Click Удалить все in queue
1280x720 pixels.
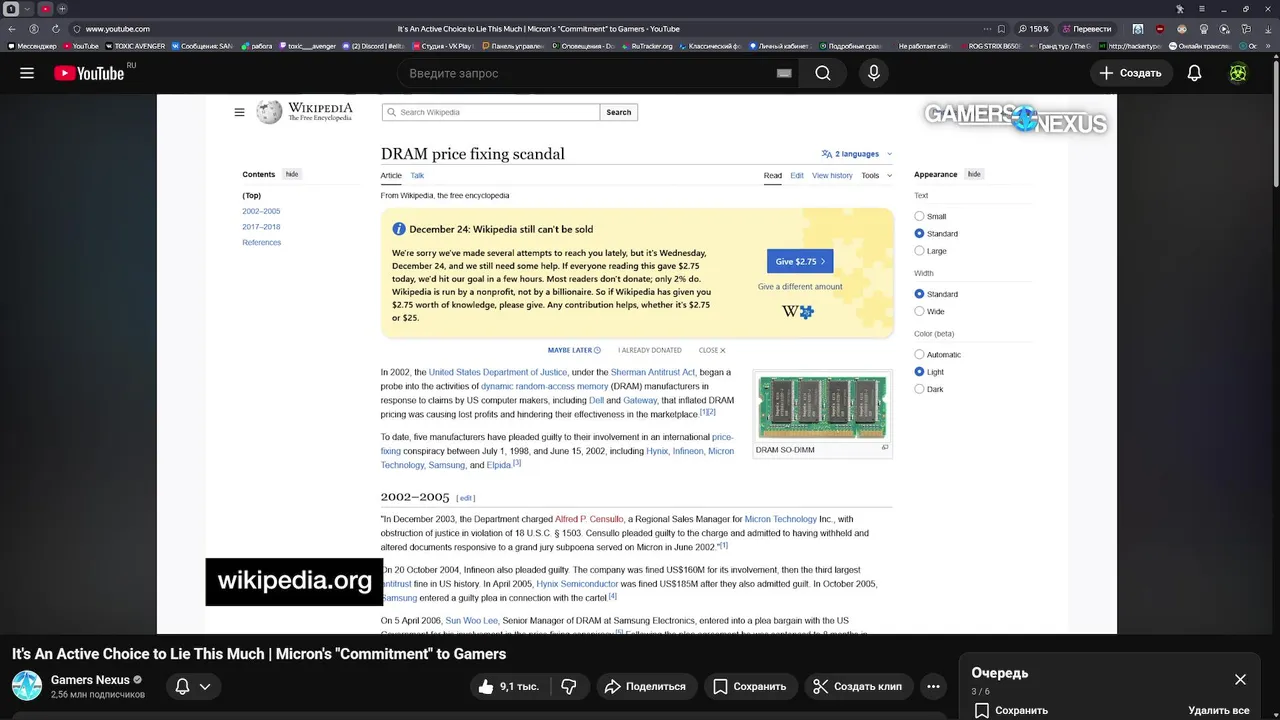tap(1219, 710)
